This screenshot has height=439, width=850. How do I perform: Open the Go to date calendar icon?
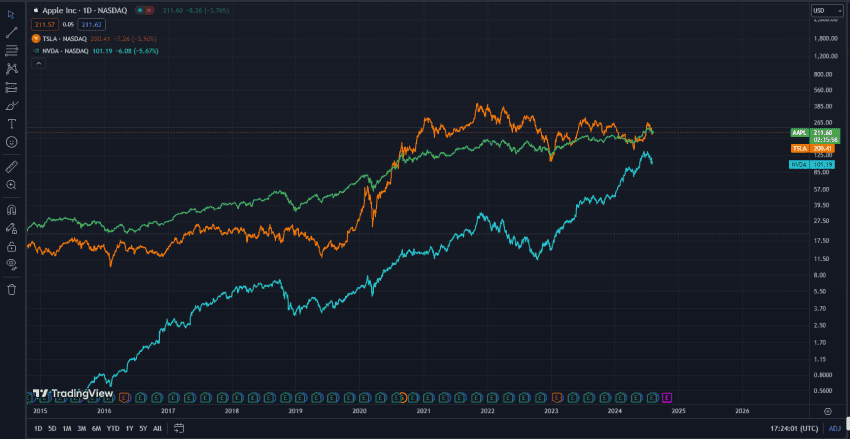179,428
